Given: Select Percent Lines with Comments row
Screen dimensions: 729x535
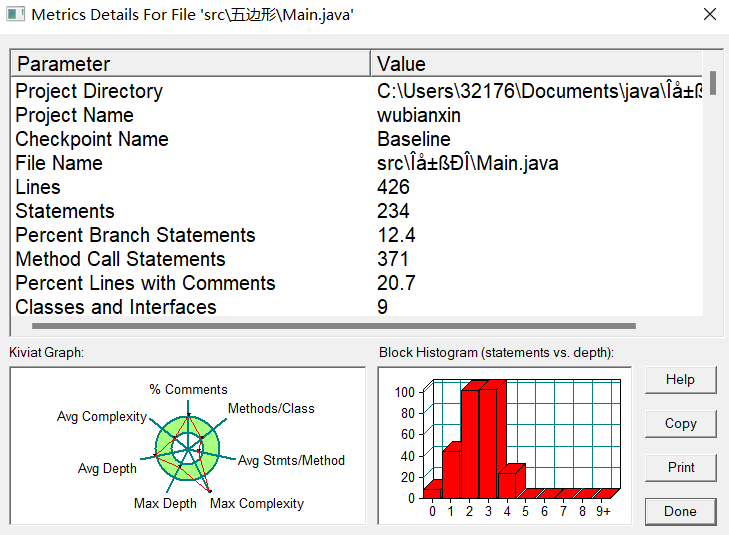Looking at the screenshot, I should click(x=357, y=284).
